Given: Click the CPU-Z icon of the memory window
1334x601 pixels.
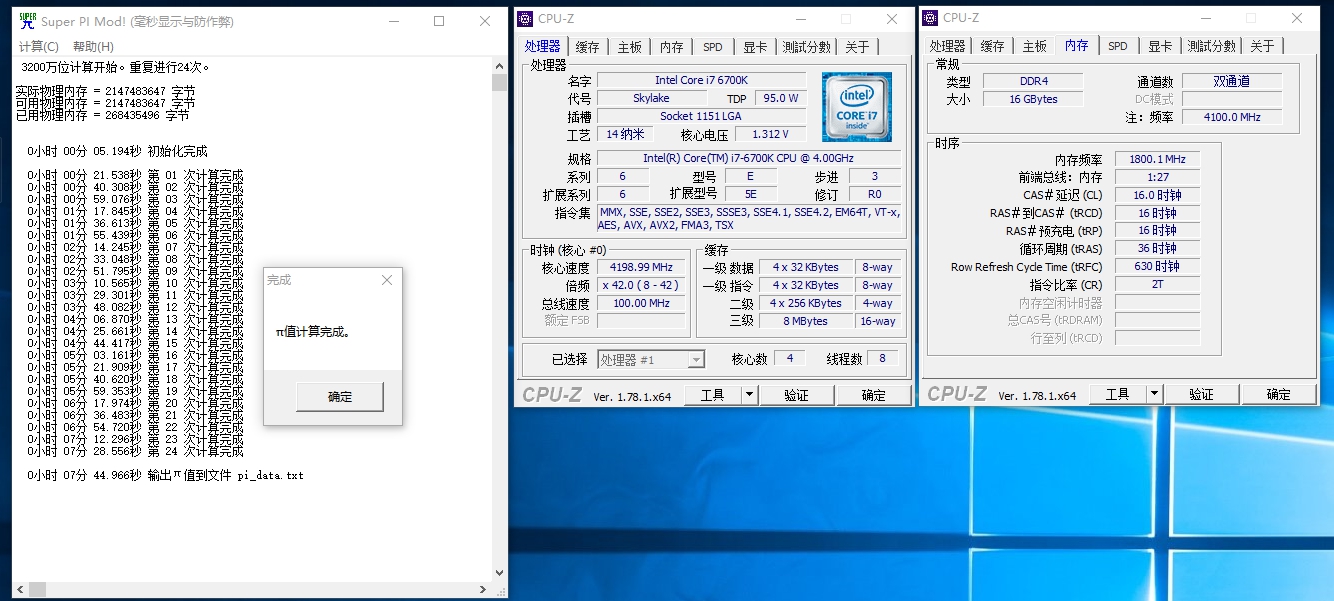Looking at the screenshot, I should pyautogui.click(x=930, y=17).
